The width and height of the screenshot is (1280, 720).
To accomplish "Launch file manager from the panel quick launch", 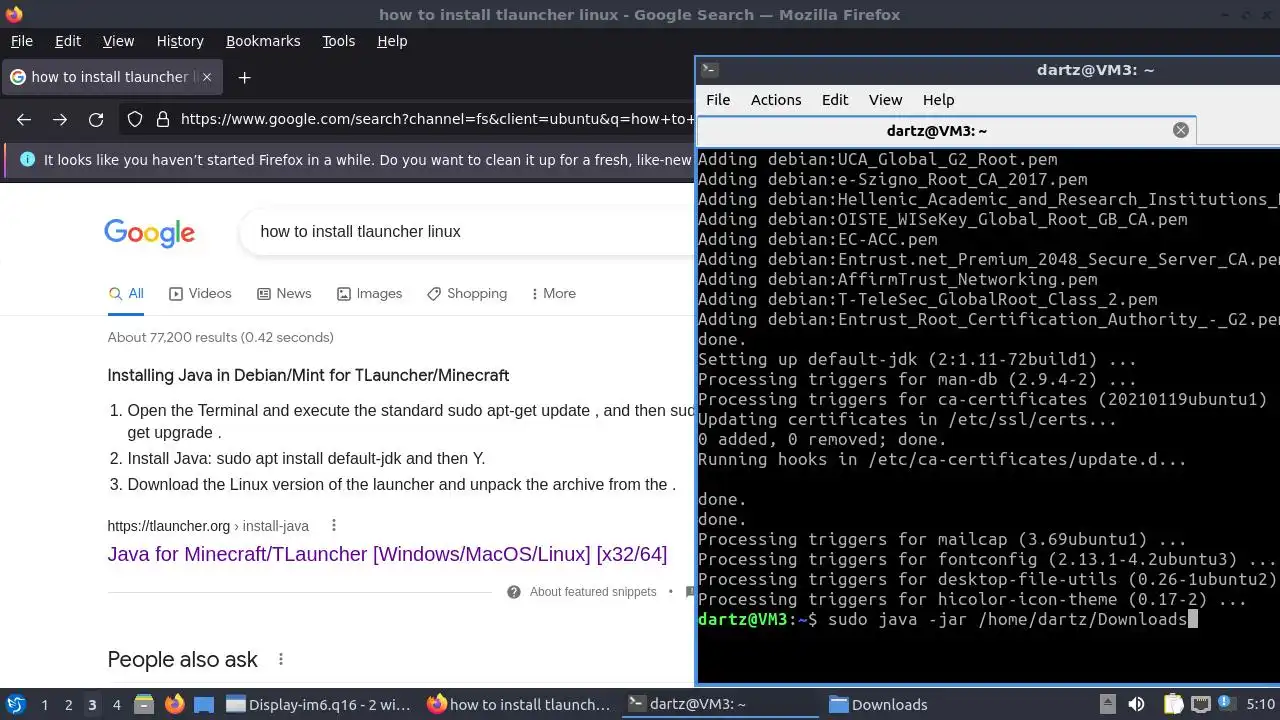I will click(144, 704).
